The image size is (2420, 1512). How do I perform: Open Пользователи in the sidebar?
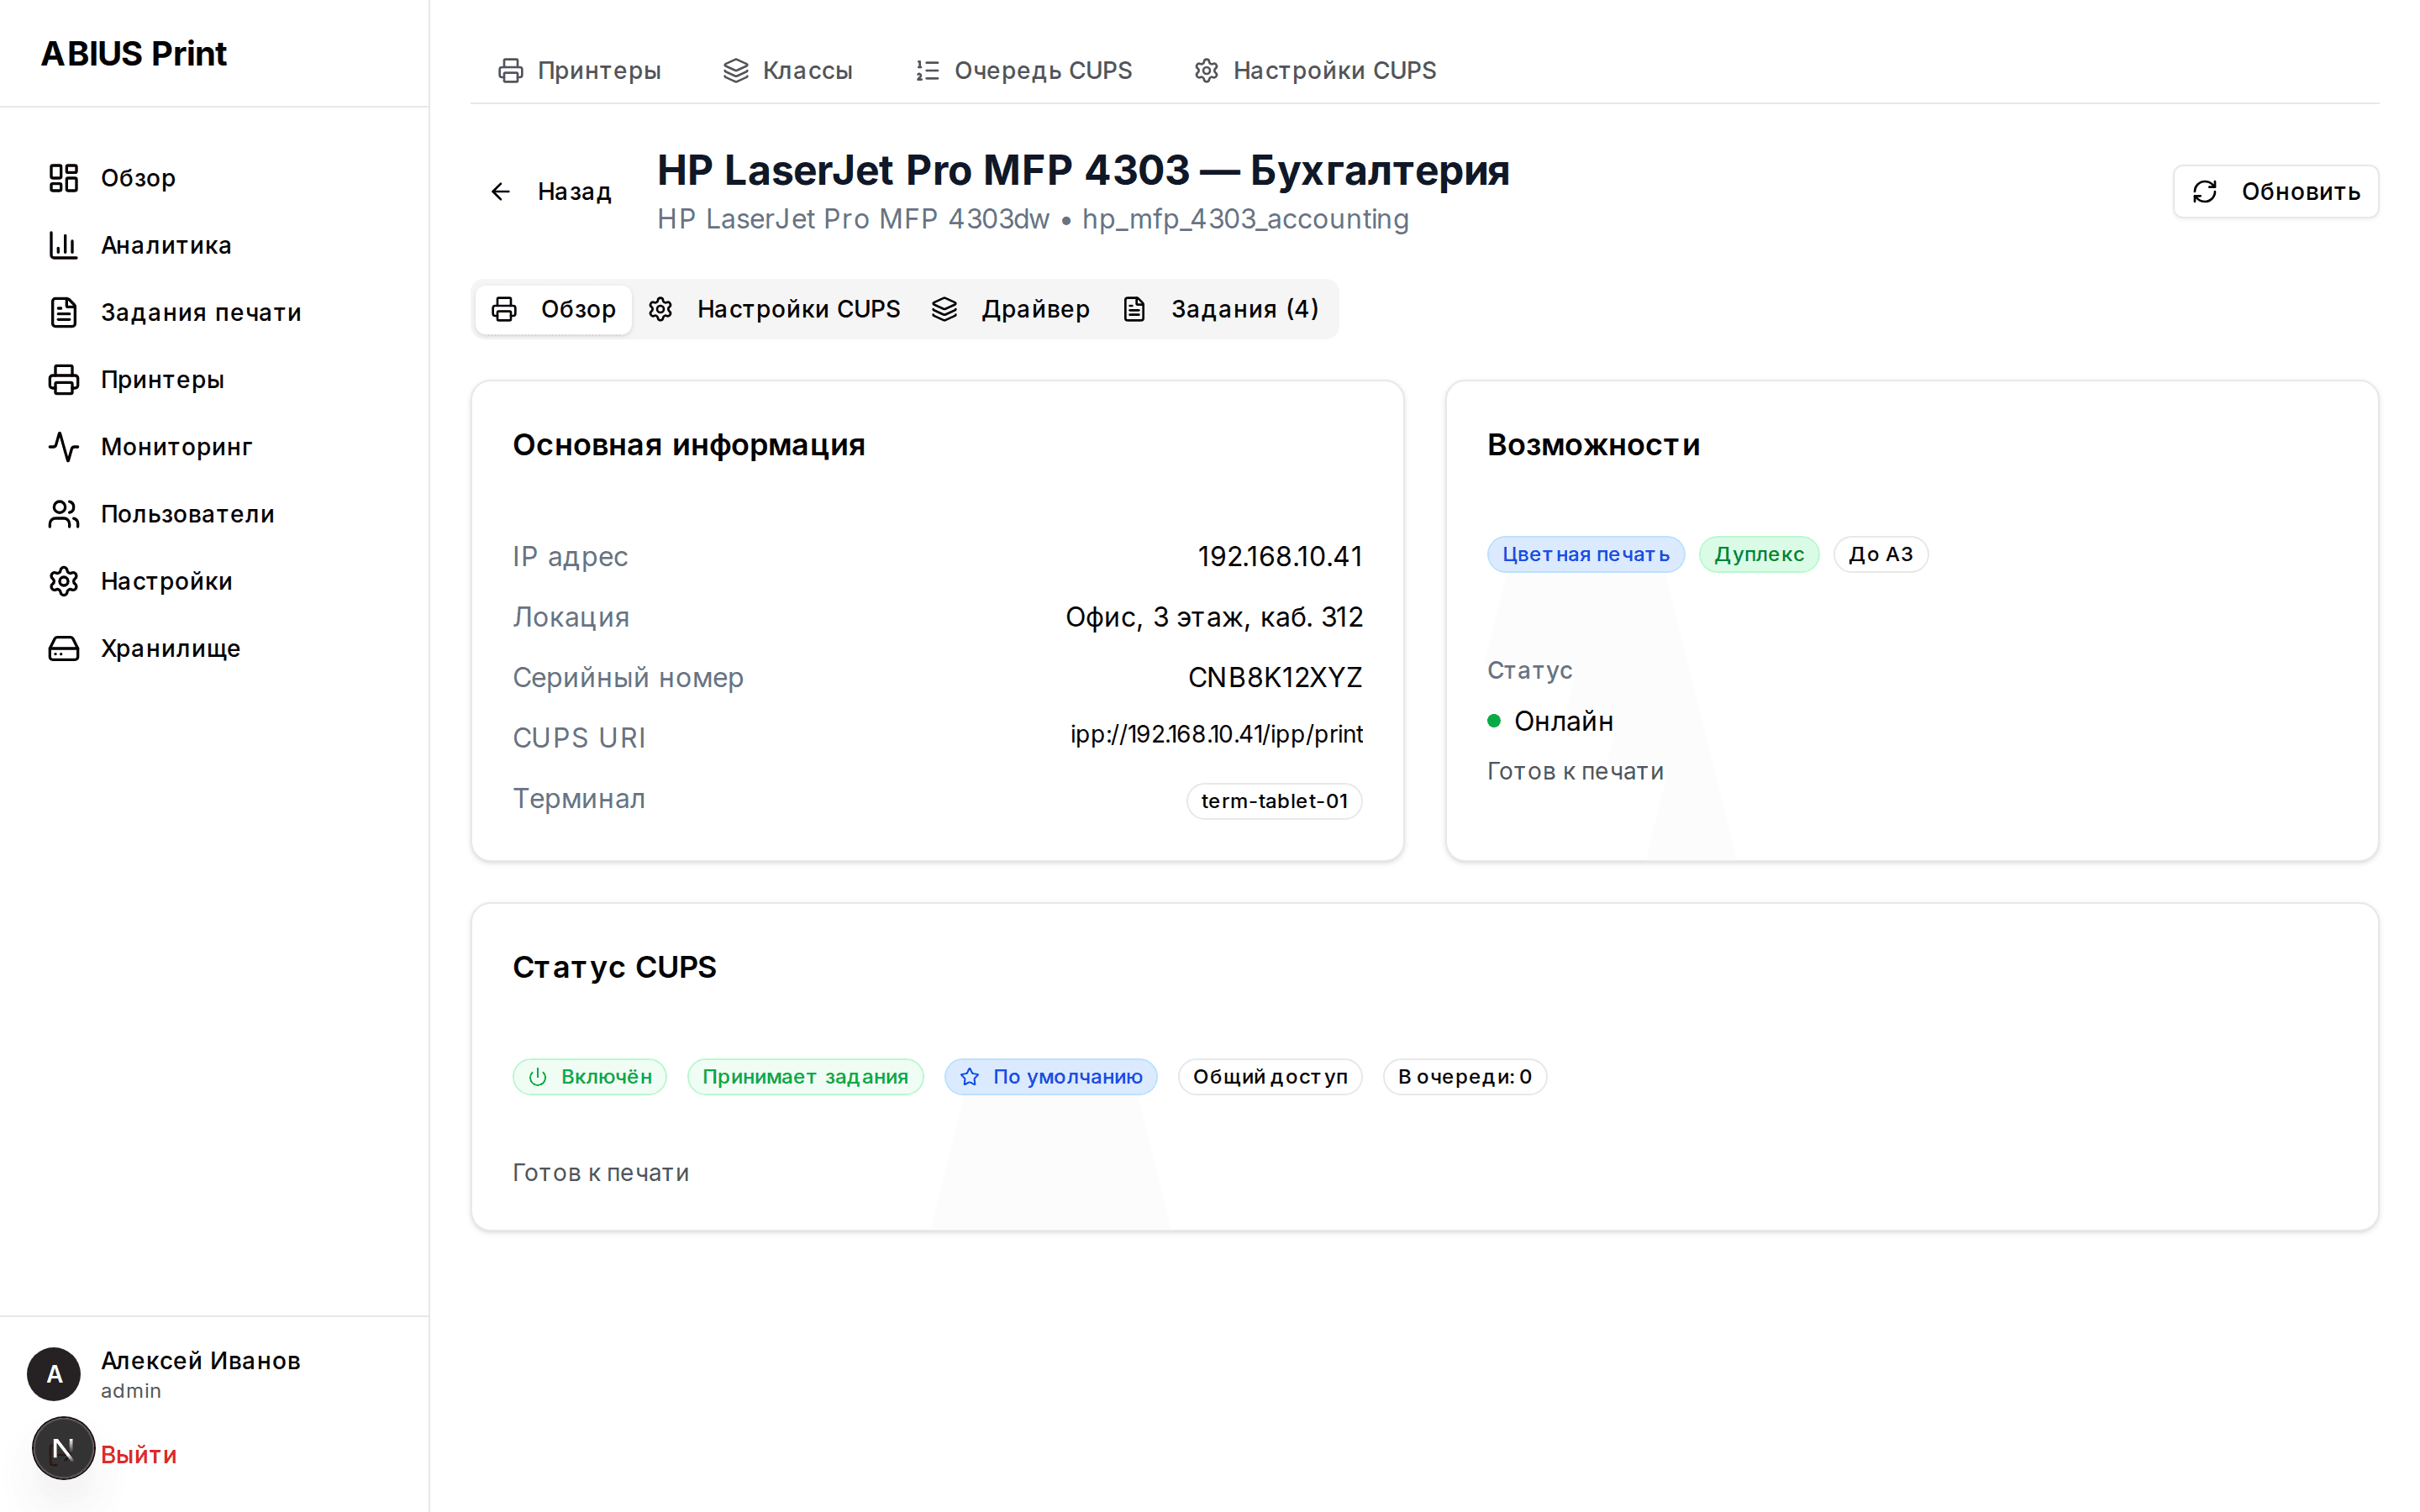point(214,514)
